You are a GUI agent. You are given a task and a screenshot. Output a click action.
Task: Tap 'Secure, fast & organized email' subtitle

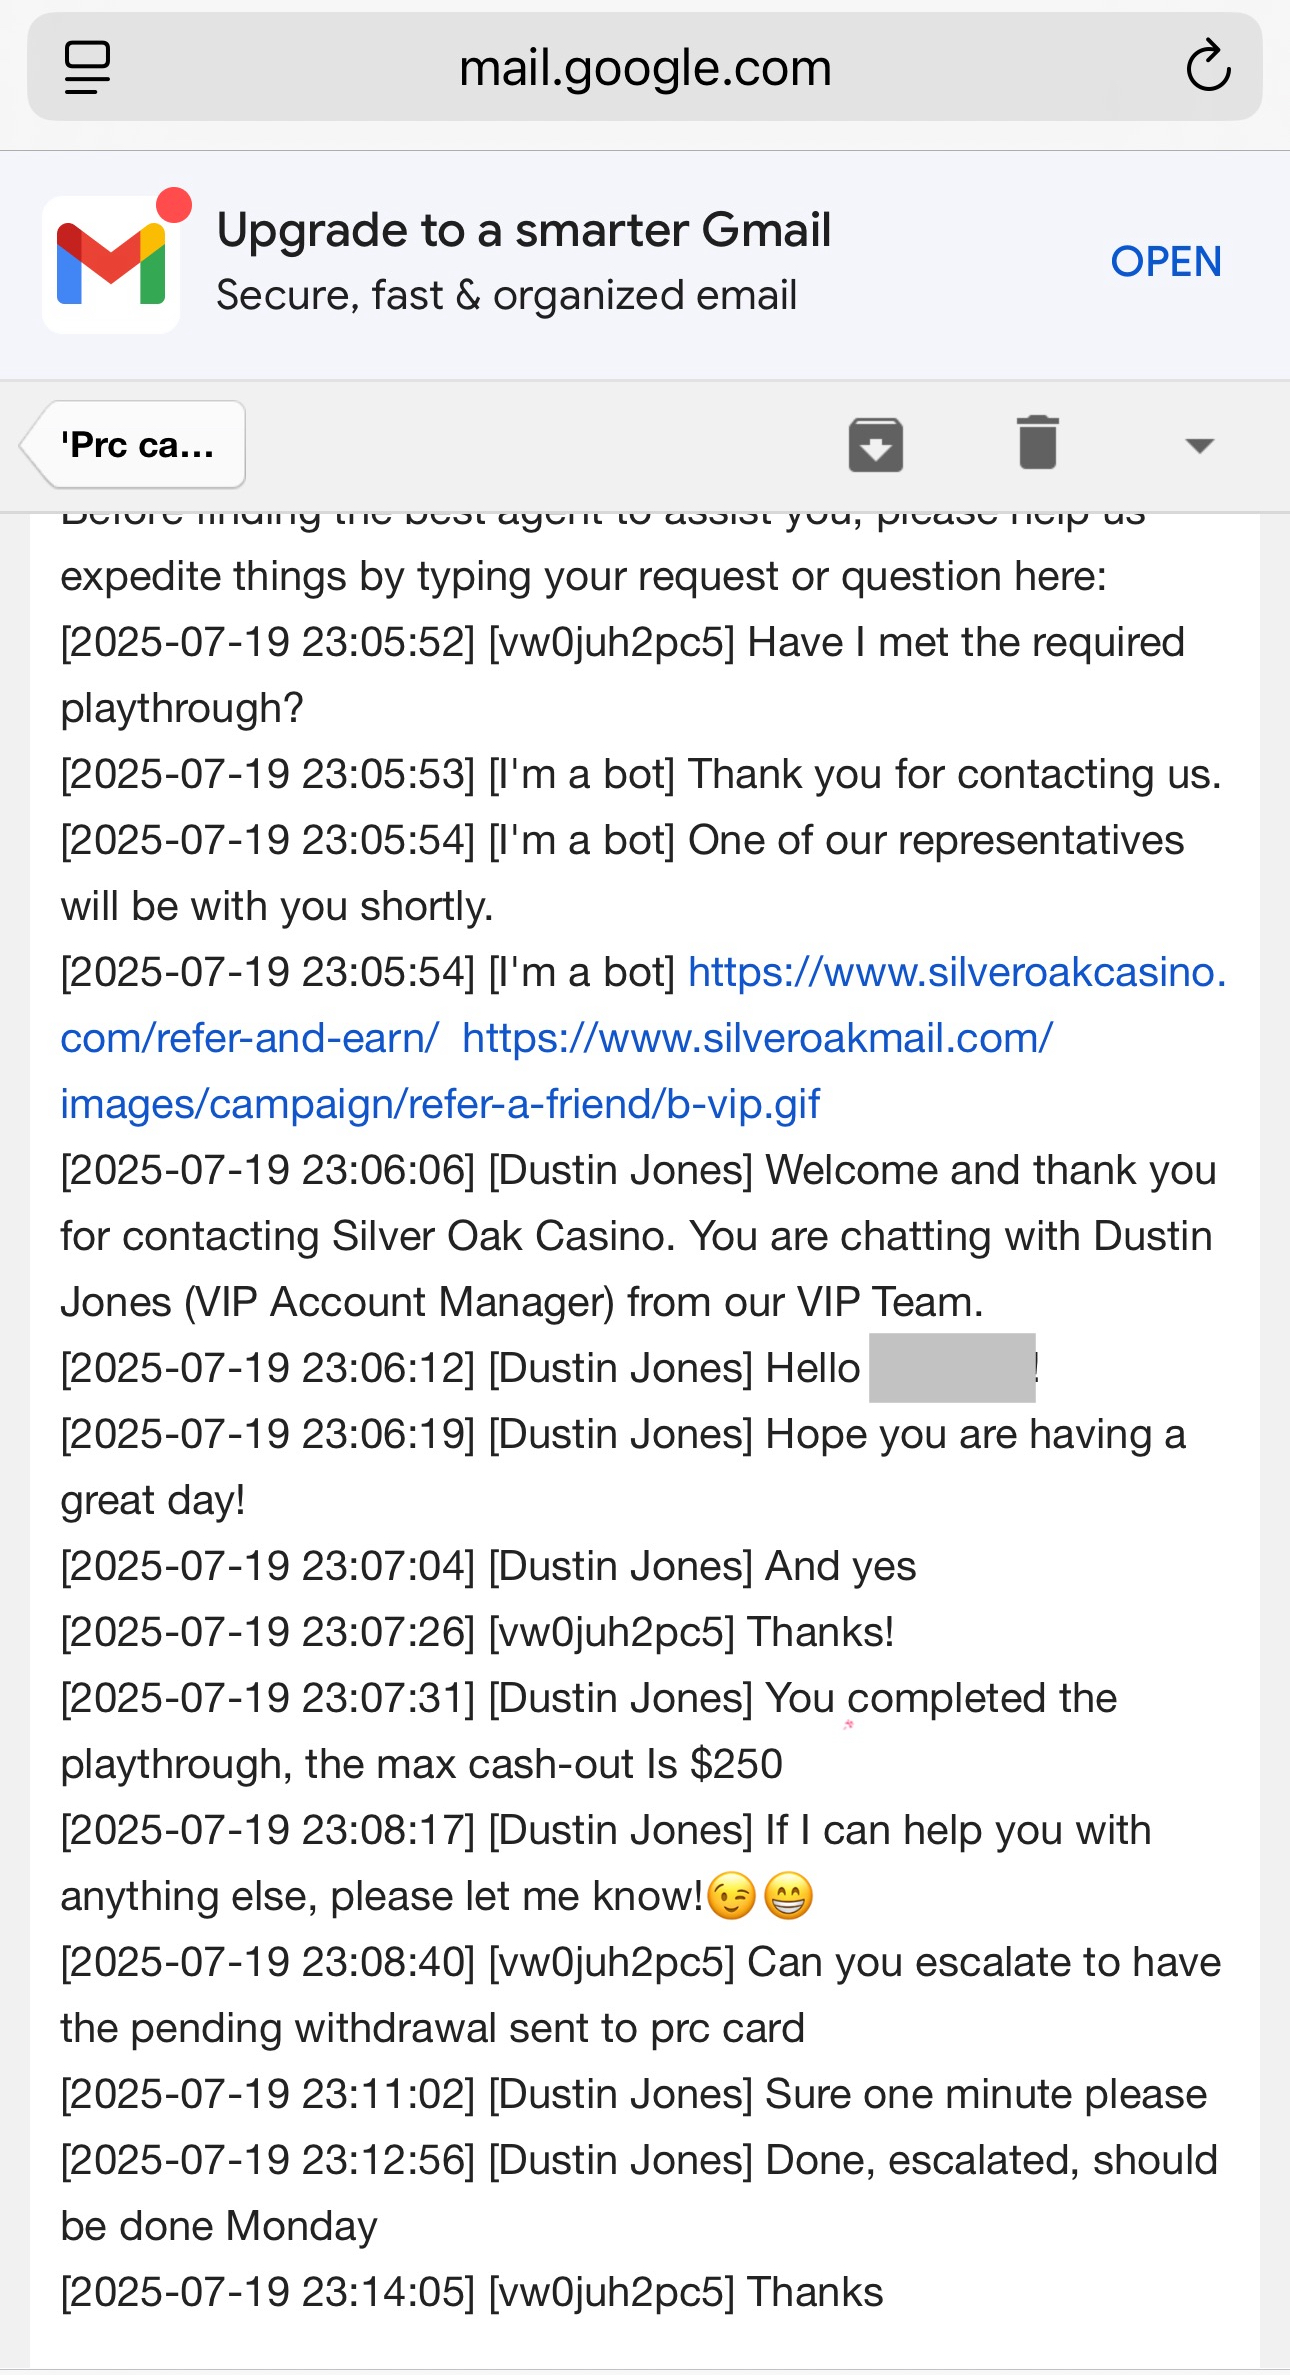pos(507,296)
